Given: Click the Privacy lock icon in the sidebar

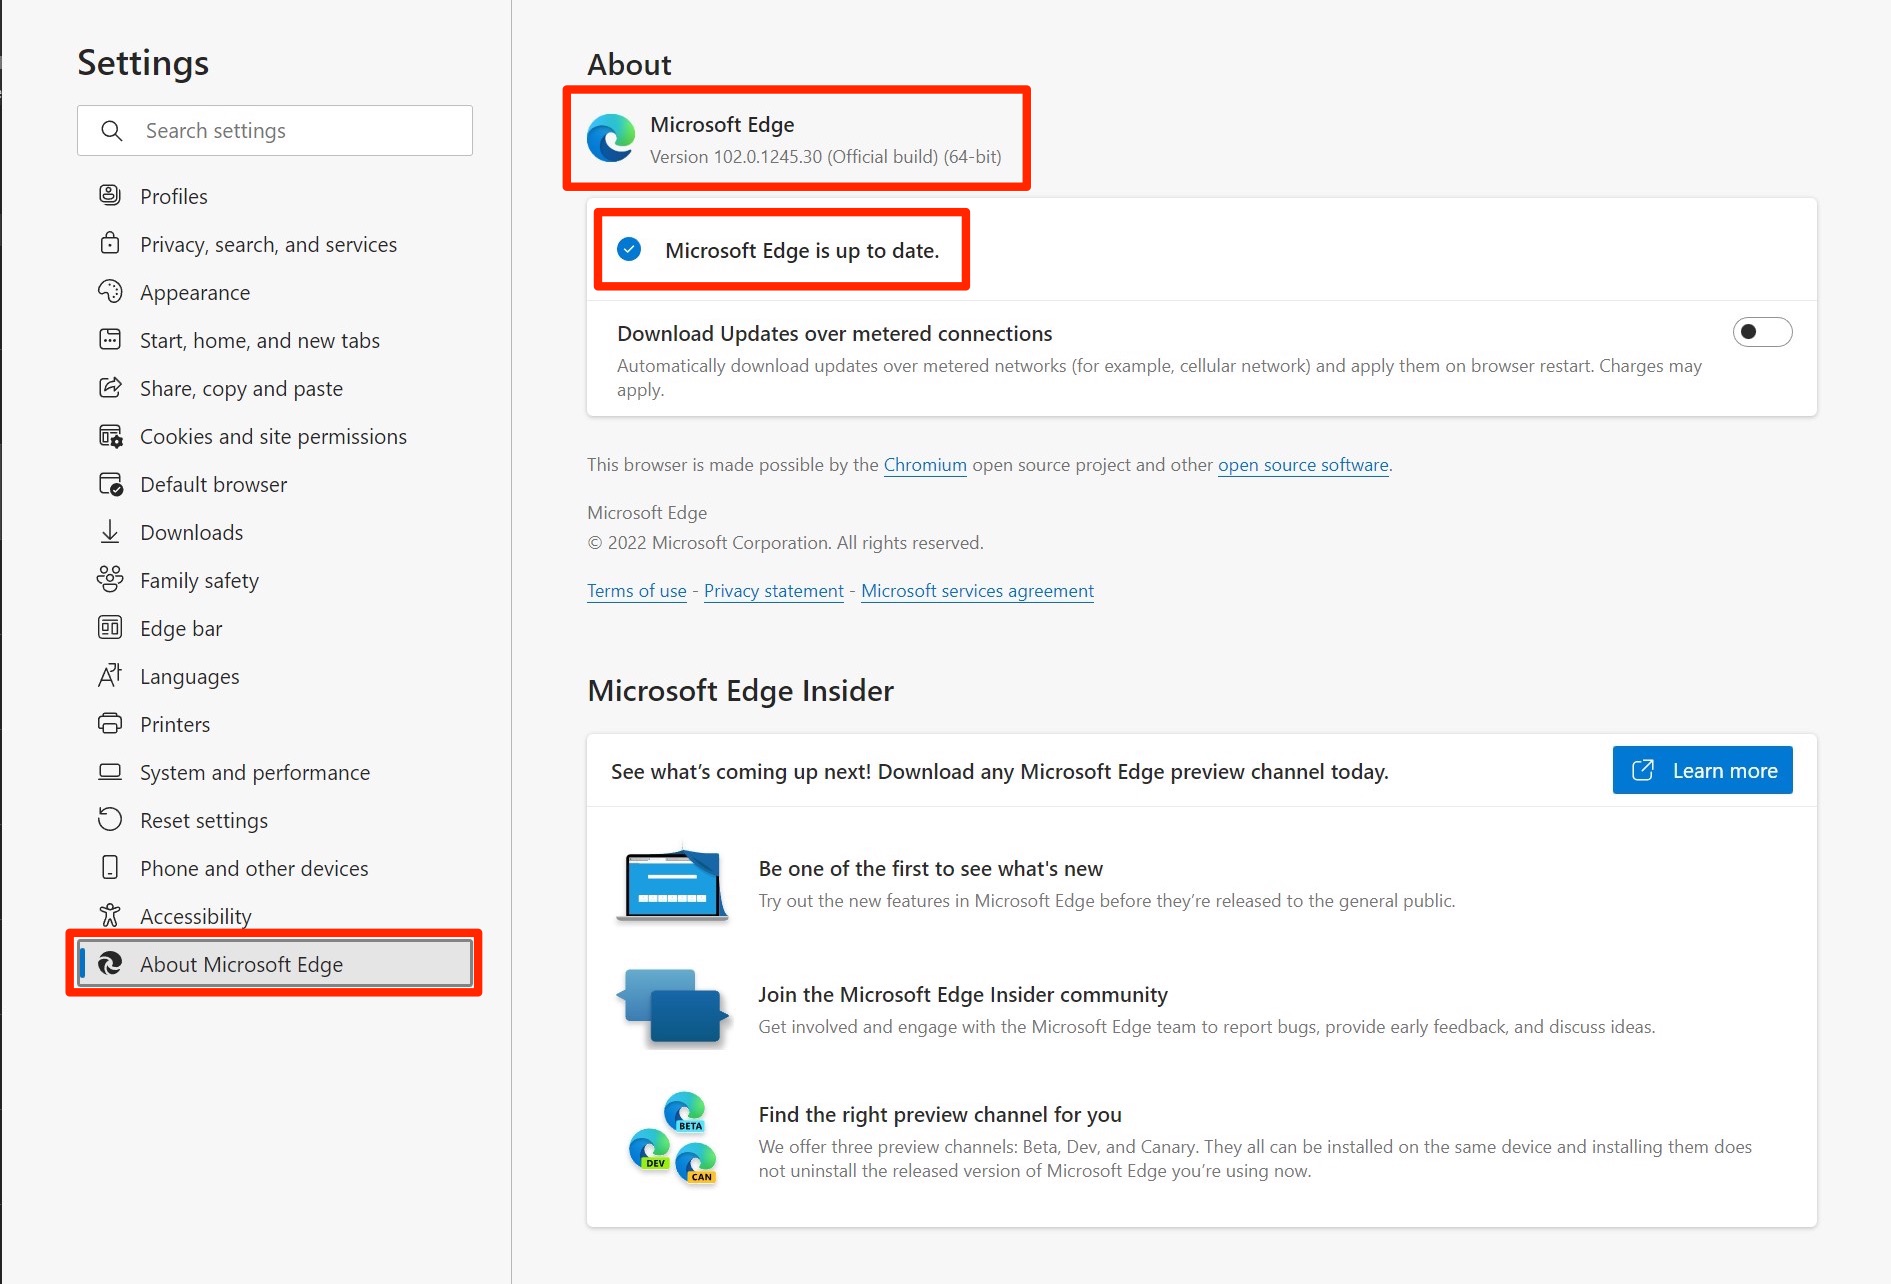Looking at the screenshot, I should tap(110, 243).
